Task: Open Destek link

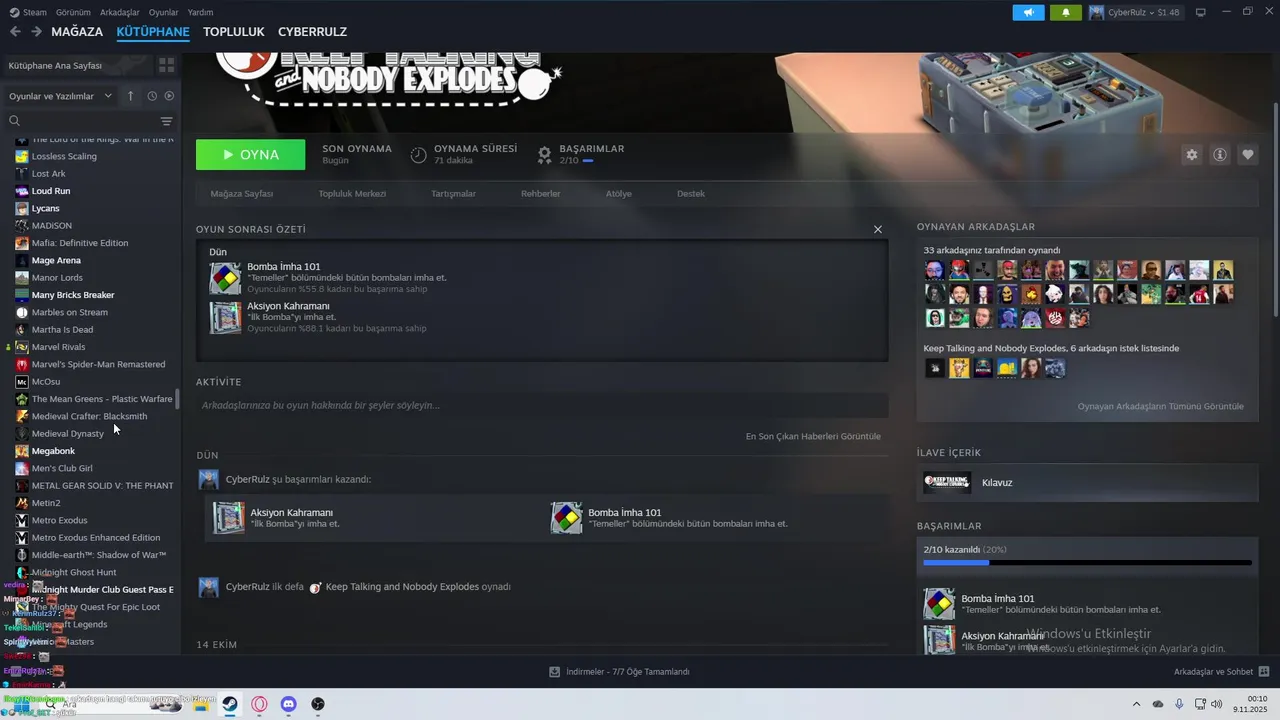Action: (691, 194)
